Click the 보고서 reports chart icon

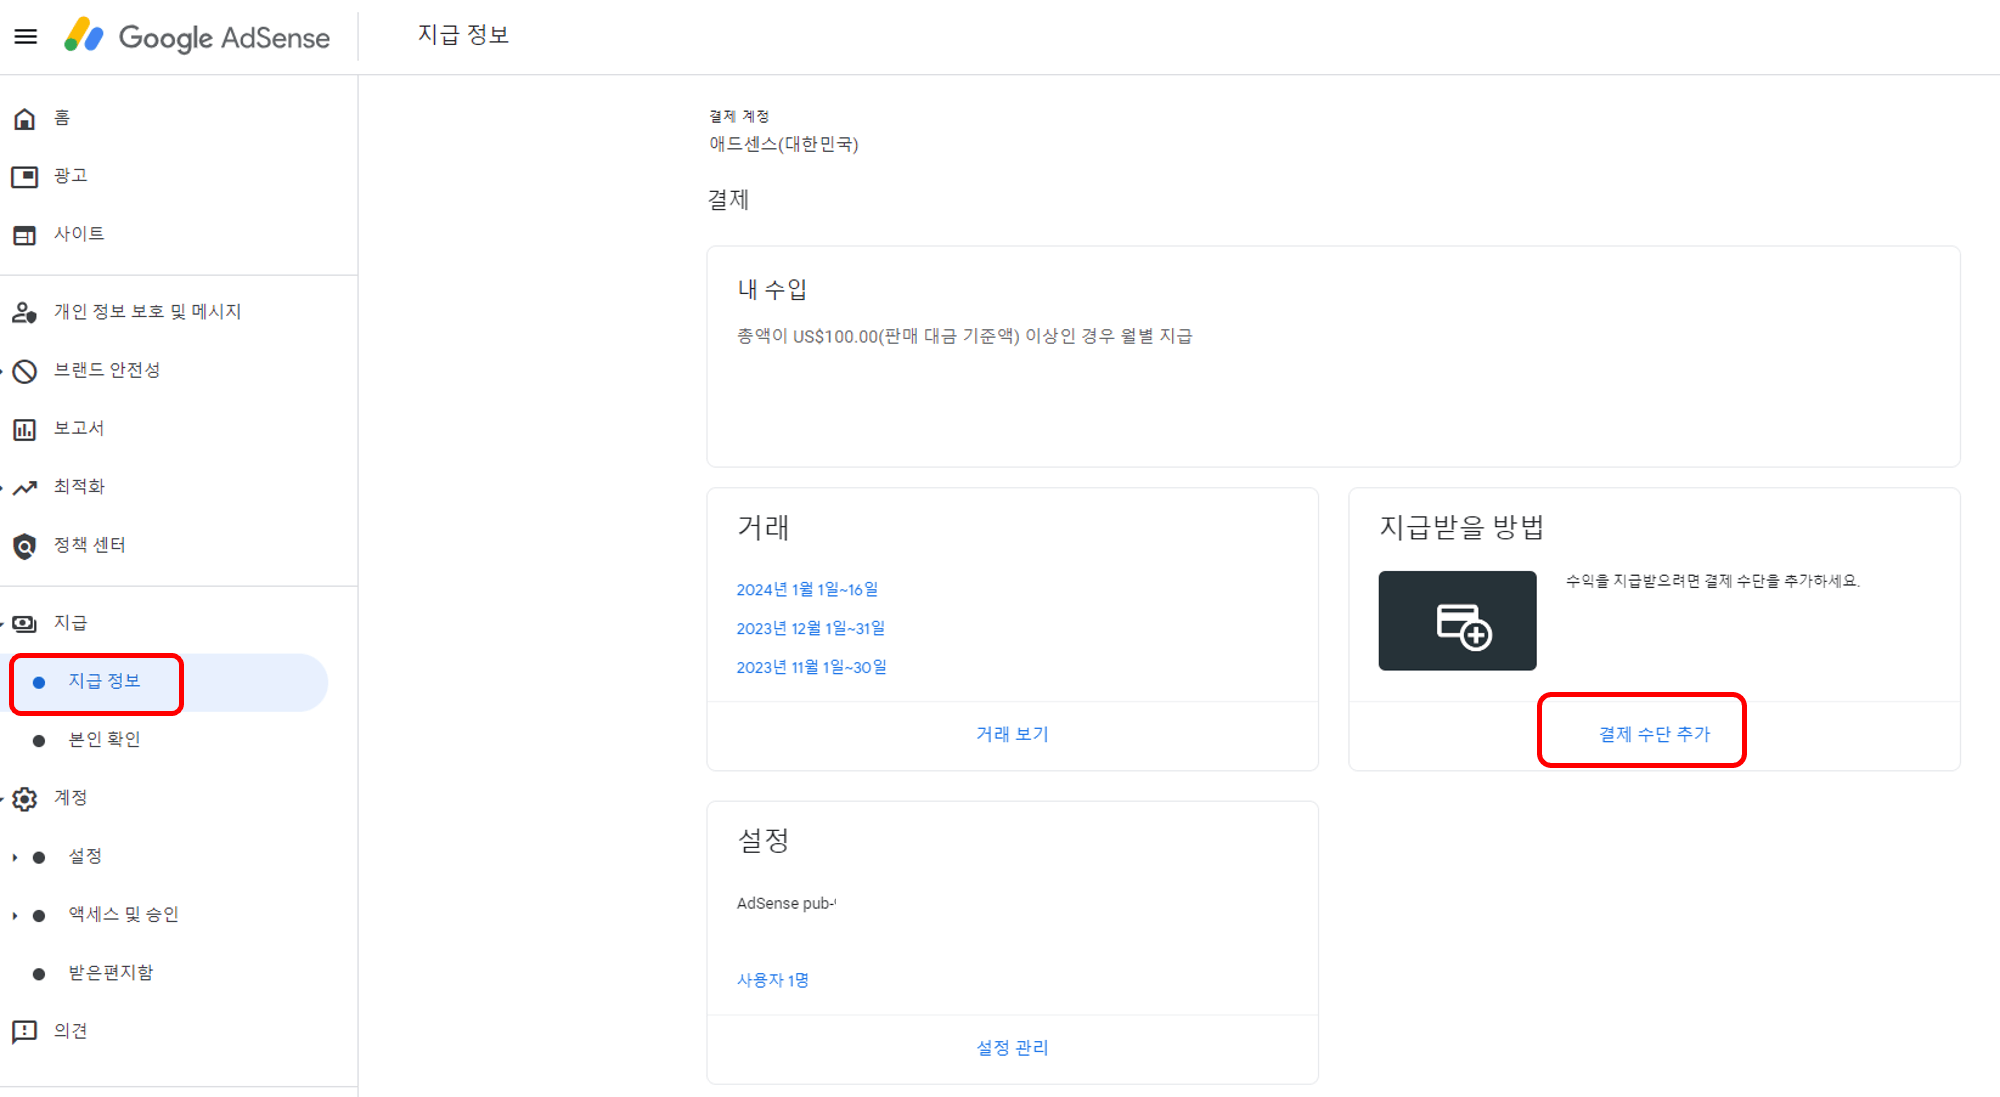pyautogui.click(x=25, y=429)
